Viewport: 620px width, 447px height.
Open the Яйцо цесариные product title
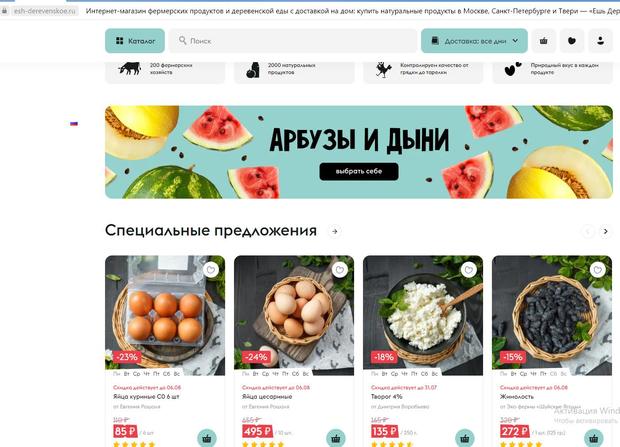click(267, 396)
